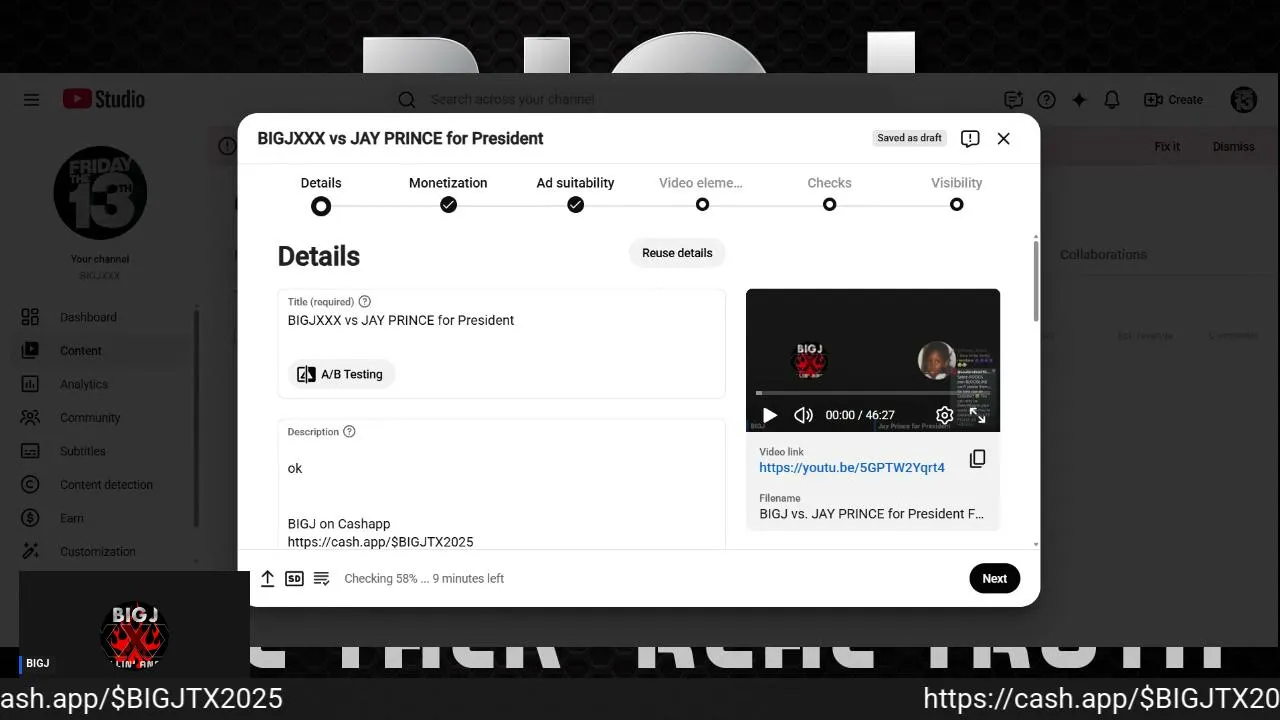Click the upload status arrow icon

pyautogui.click(x=267, y=579)
